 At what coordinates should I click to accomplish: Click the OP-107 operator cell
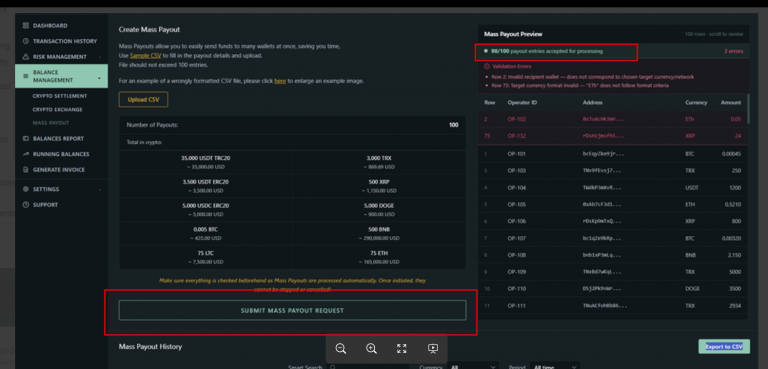click(516, 239)
